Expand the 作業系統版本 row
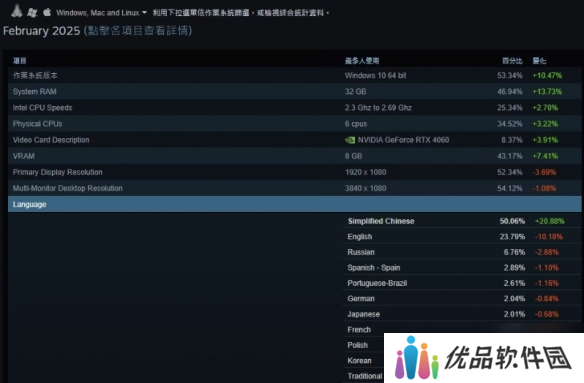The width and height of the screenshot is (584, 383). (295, 75)
